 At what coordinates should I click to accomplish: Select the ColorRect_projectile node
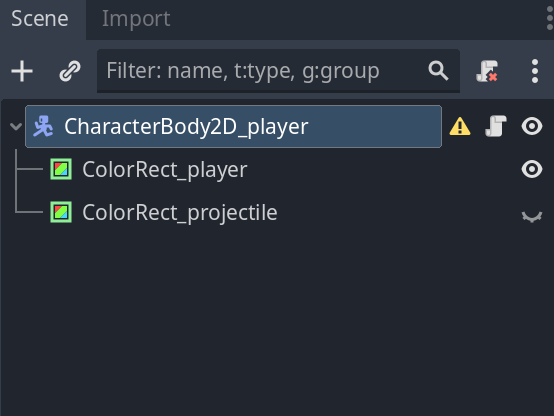pos(180,213)
